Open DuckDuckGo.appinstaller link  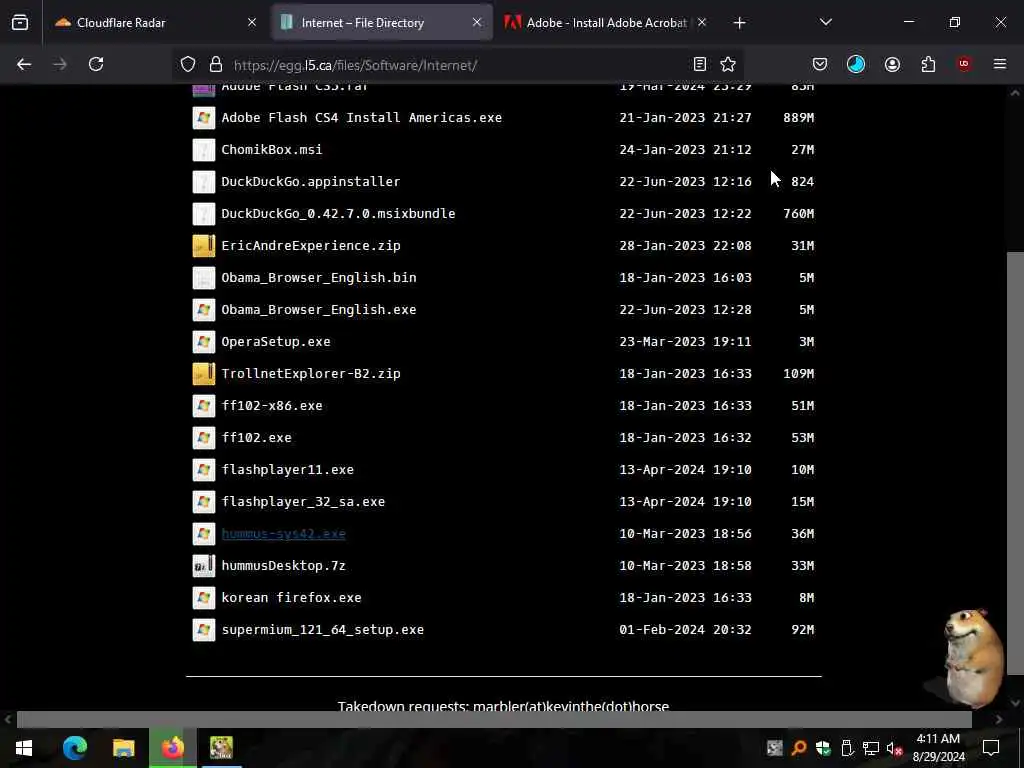coord(310,182)
